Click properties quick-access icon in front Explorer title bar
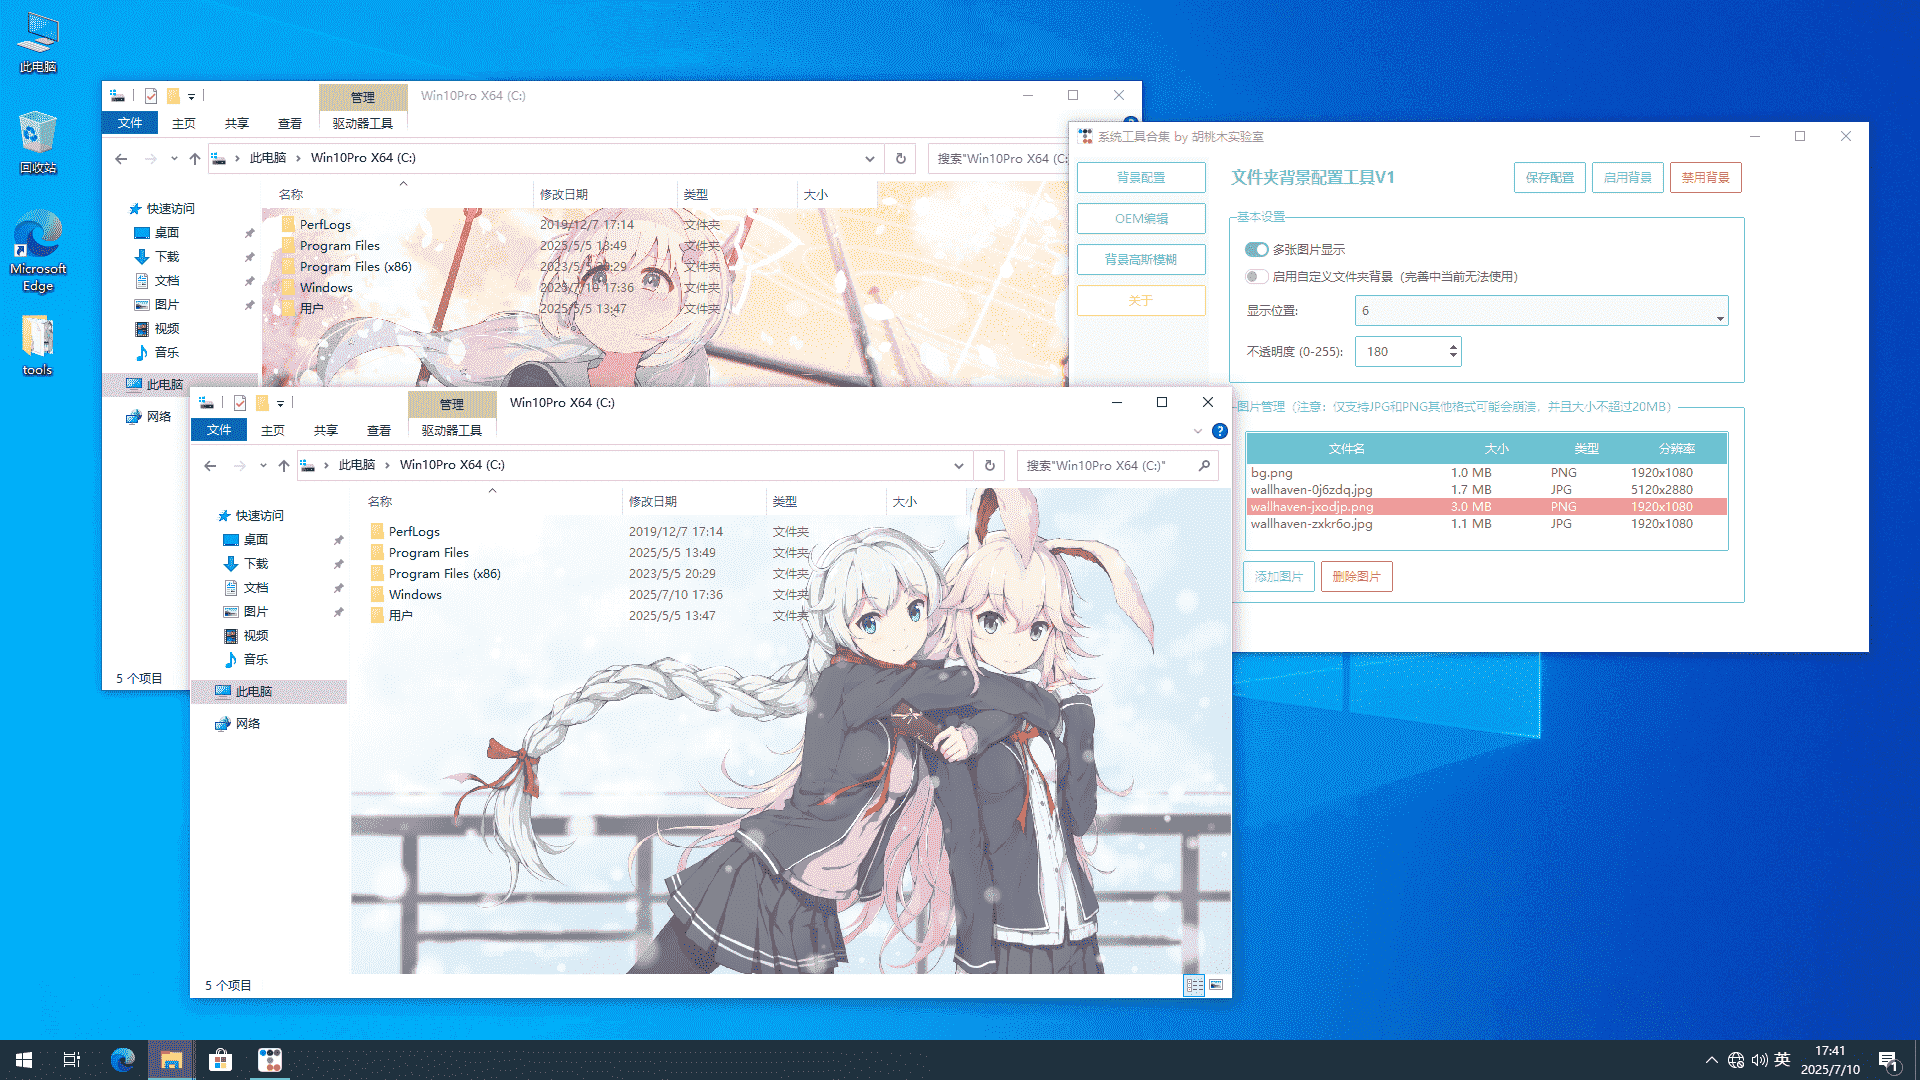Viewport: 1920px width, 1080px height. click(240, 403)
